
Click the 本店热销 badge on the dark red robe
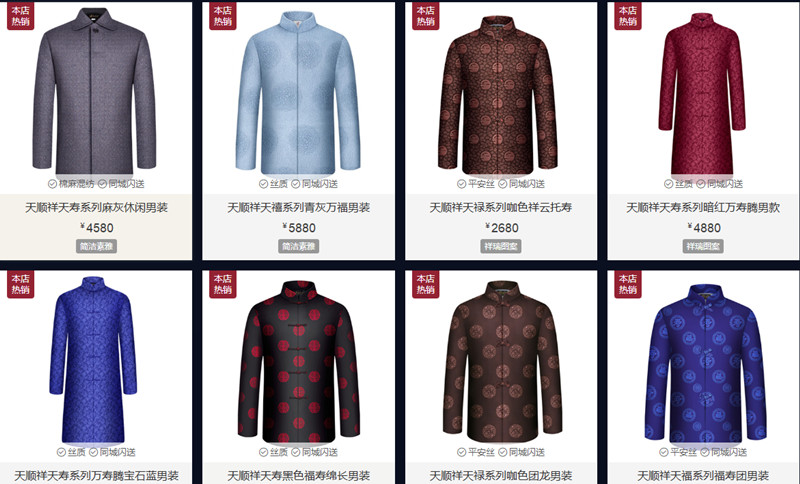pyautogui.click(x=628, y=16)
